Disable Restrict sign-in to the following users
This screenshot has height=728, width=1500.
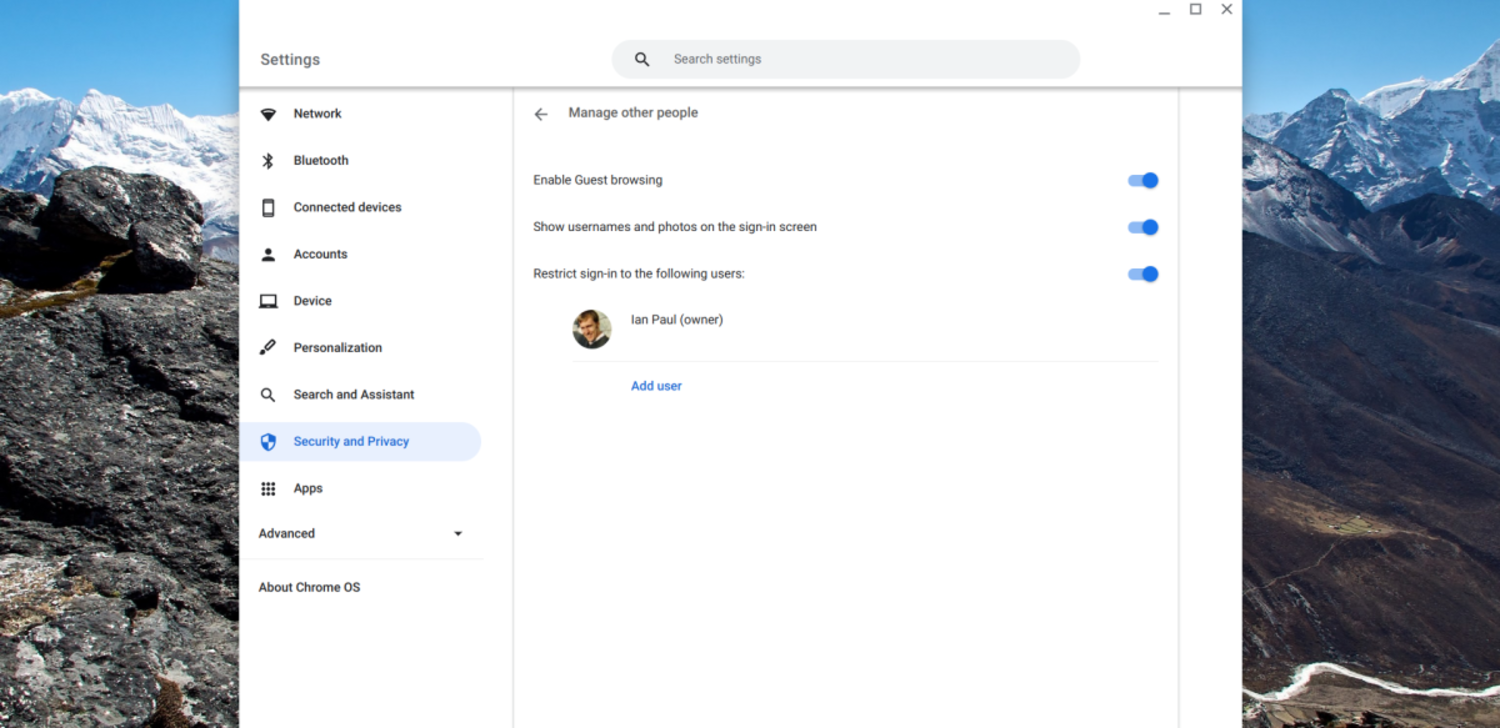tap(1143, 274)
